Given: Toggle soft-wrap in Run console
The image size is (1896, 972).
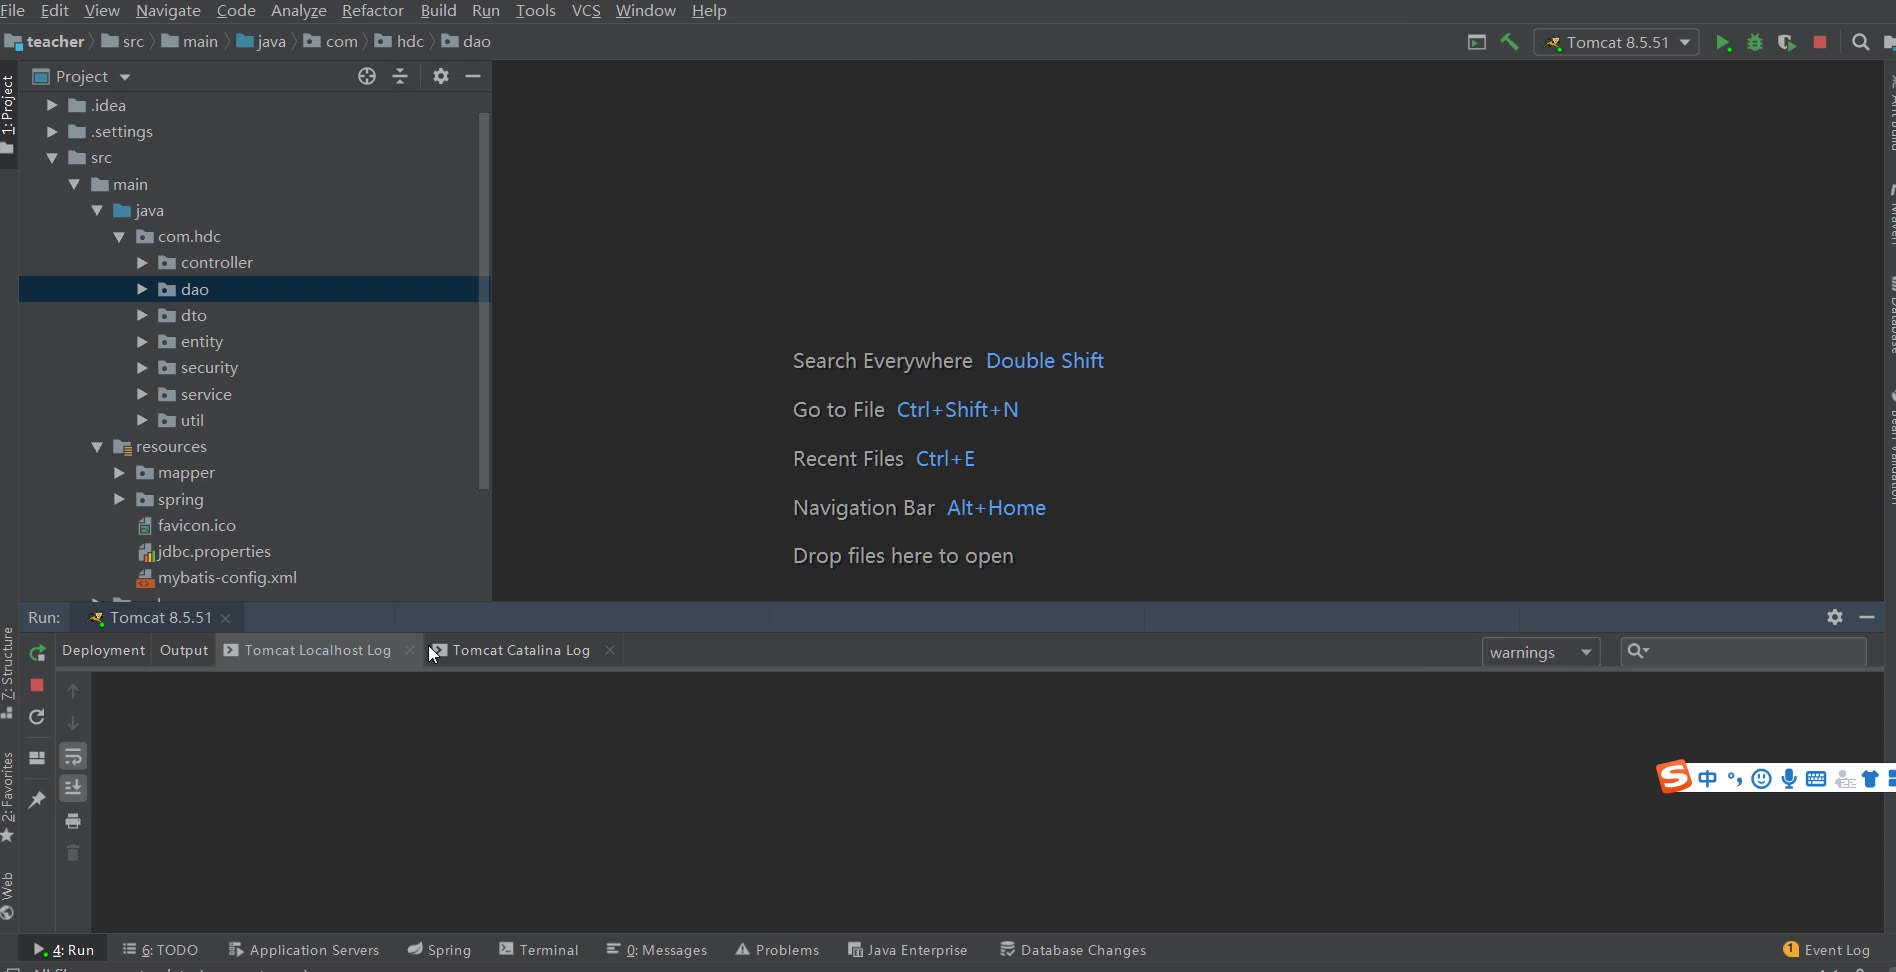Looking at the screenshot, I should click(x=73, y=757).
